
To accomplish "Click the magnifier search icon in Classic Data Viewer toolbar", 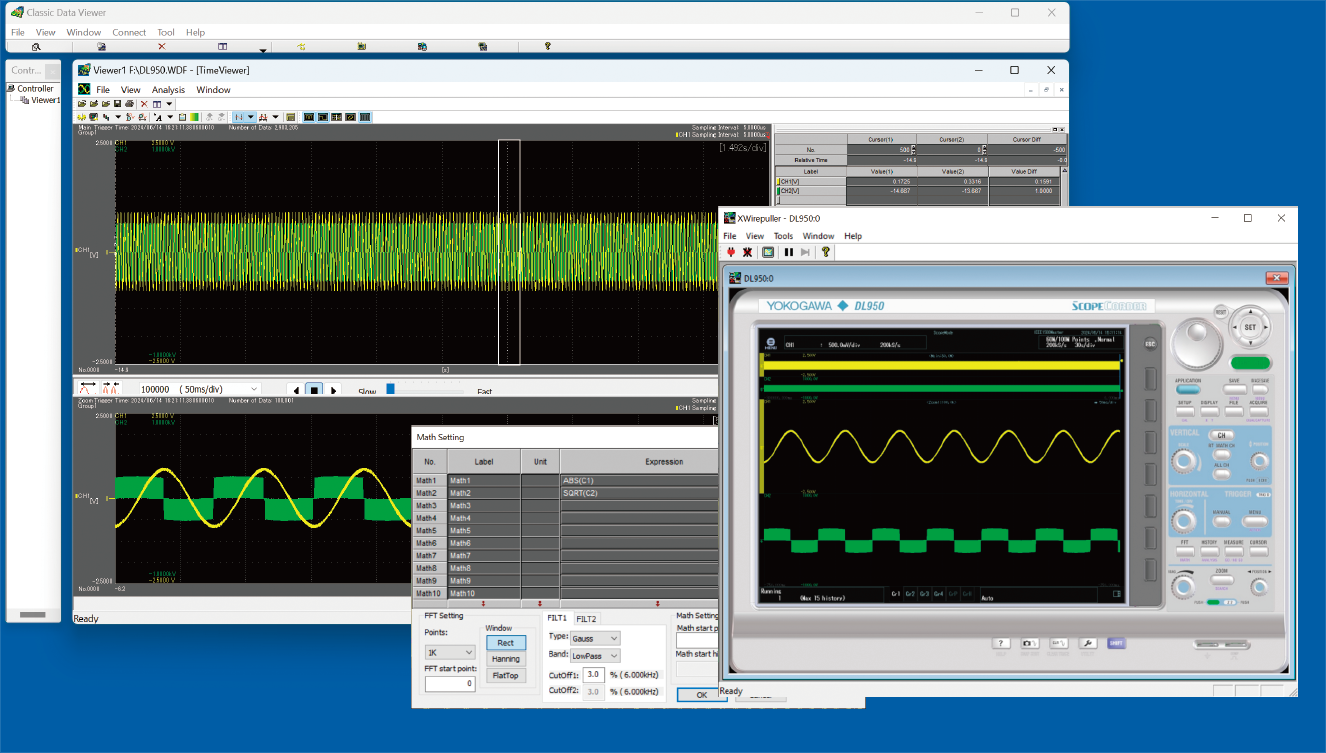I will pos(37,46).
